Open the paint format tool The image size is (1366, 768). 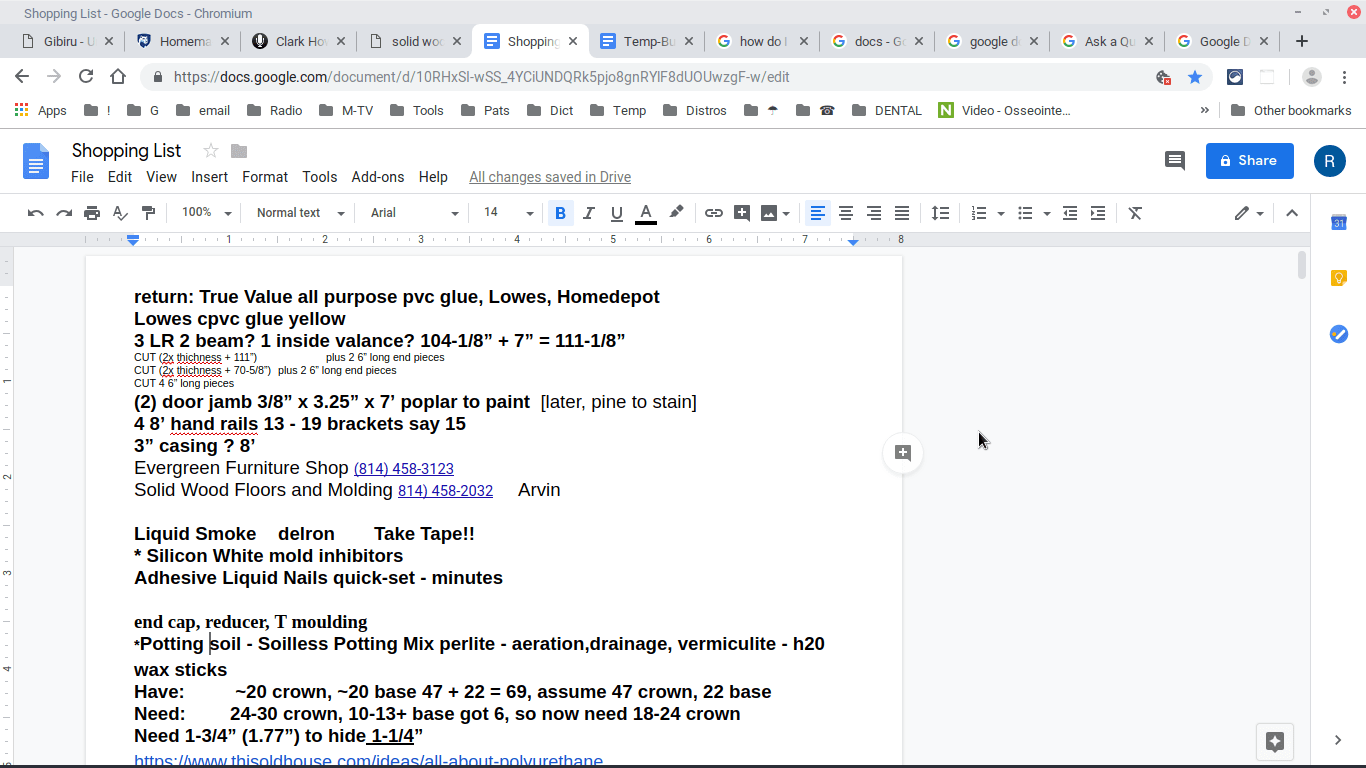pos(149,212)
